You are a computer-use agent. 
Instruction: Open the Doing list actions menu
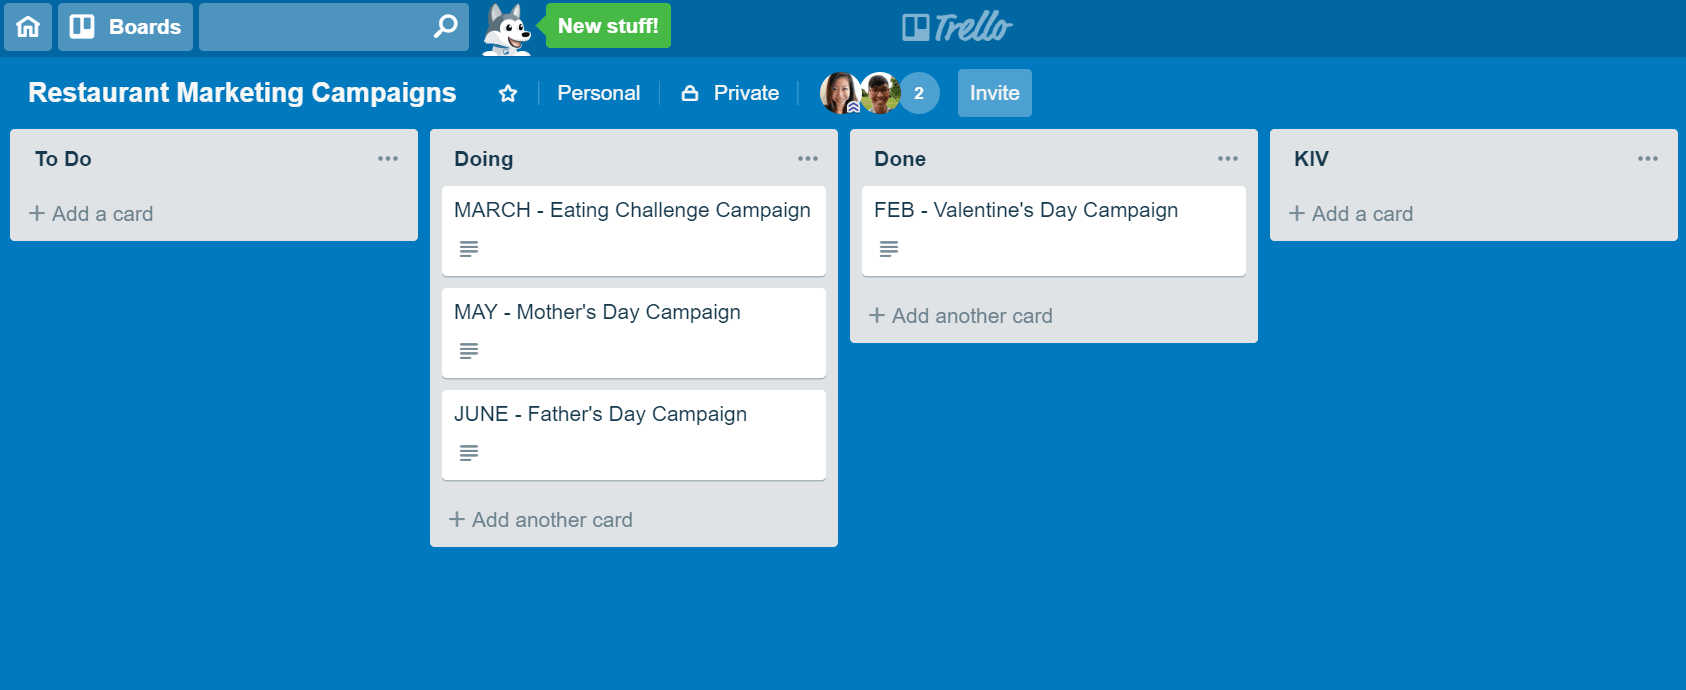(808, 159)
